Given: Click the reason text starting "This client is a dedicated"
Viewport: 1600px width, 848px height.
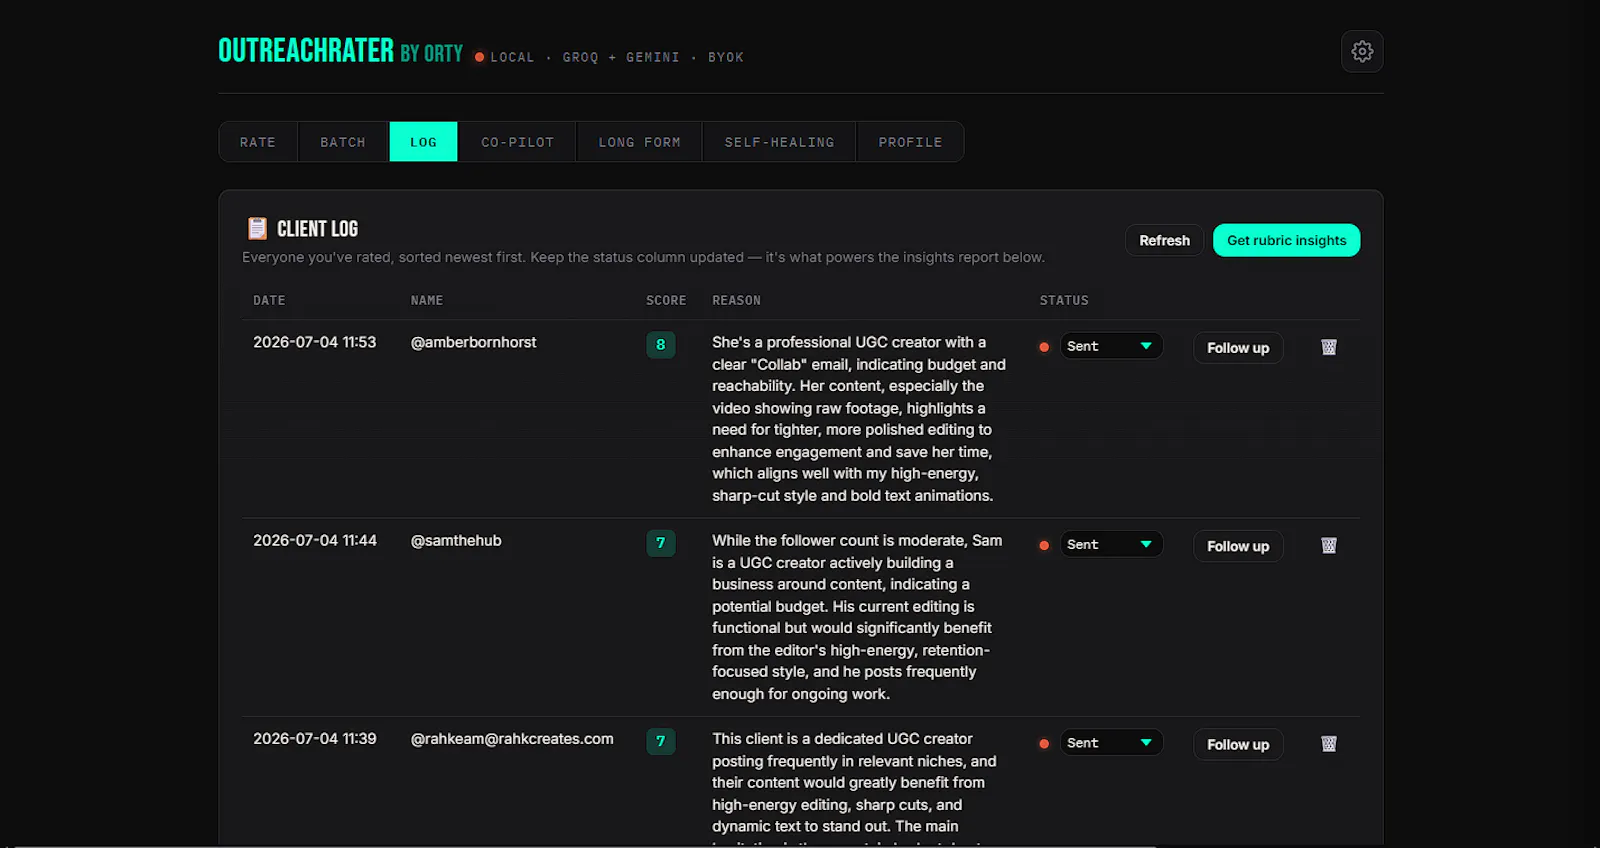Looking at the screenshot, I should point(854,787).
